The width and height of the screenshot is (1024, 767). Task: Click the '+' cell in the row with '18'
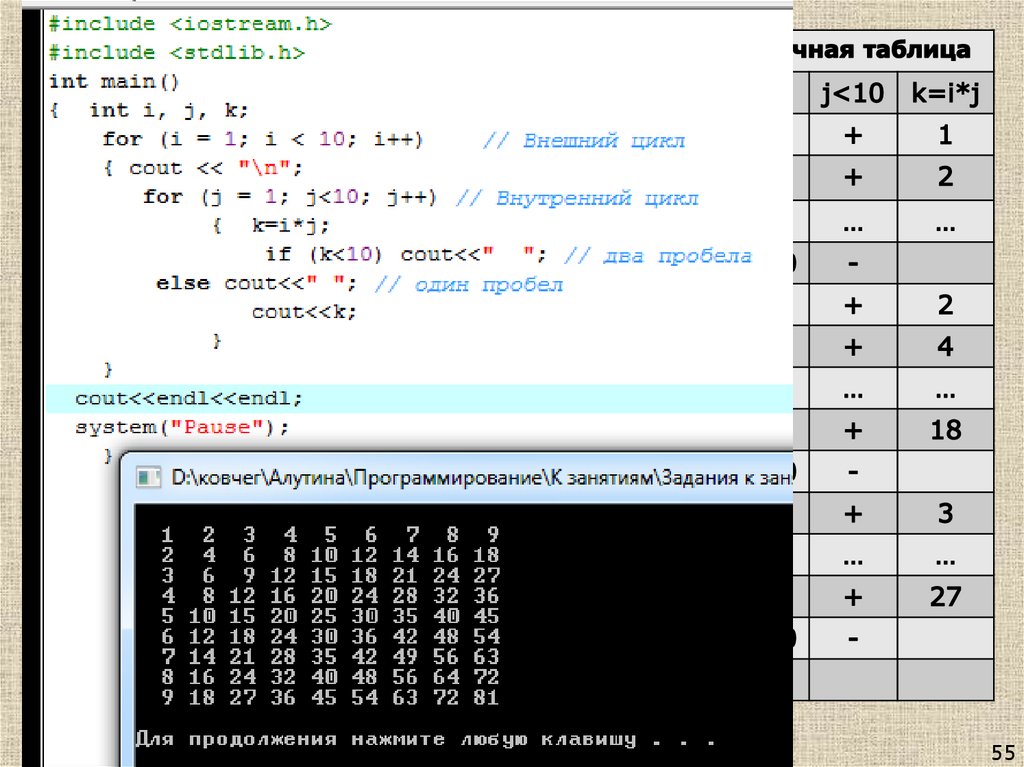tap(853, 430)
